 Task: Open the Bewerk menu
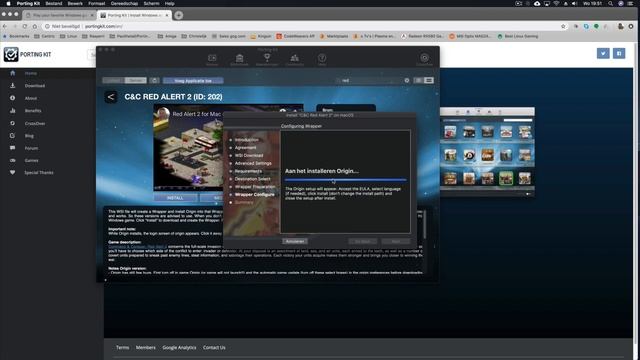click(75, 3)
